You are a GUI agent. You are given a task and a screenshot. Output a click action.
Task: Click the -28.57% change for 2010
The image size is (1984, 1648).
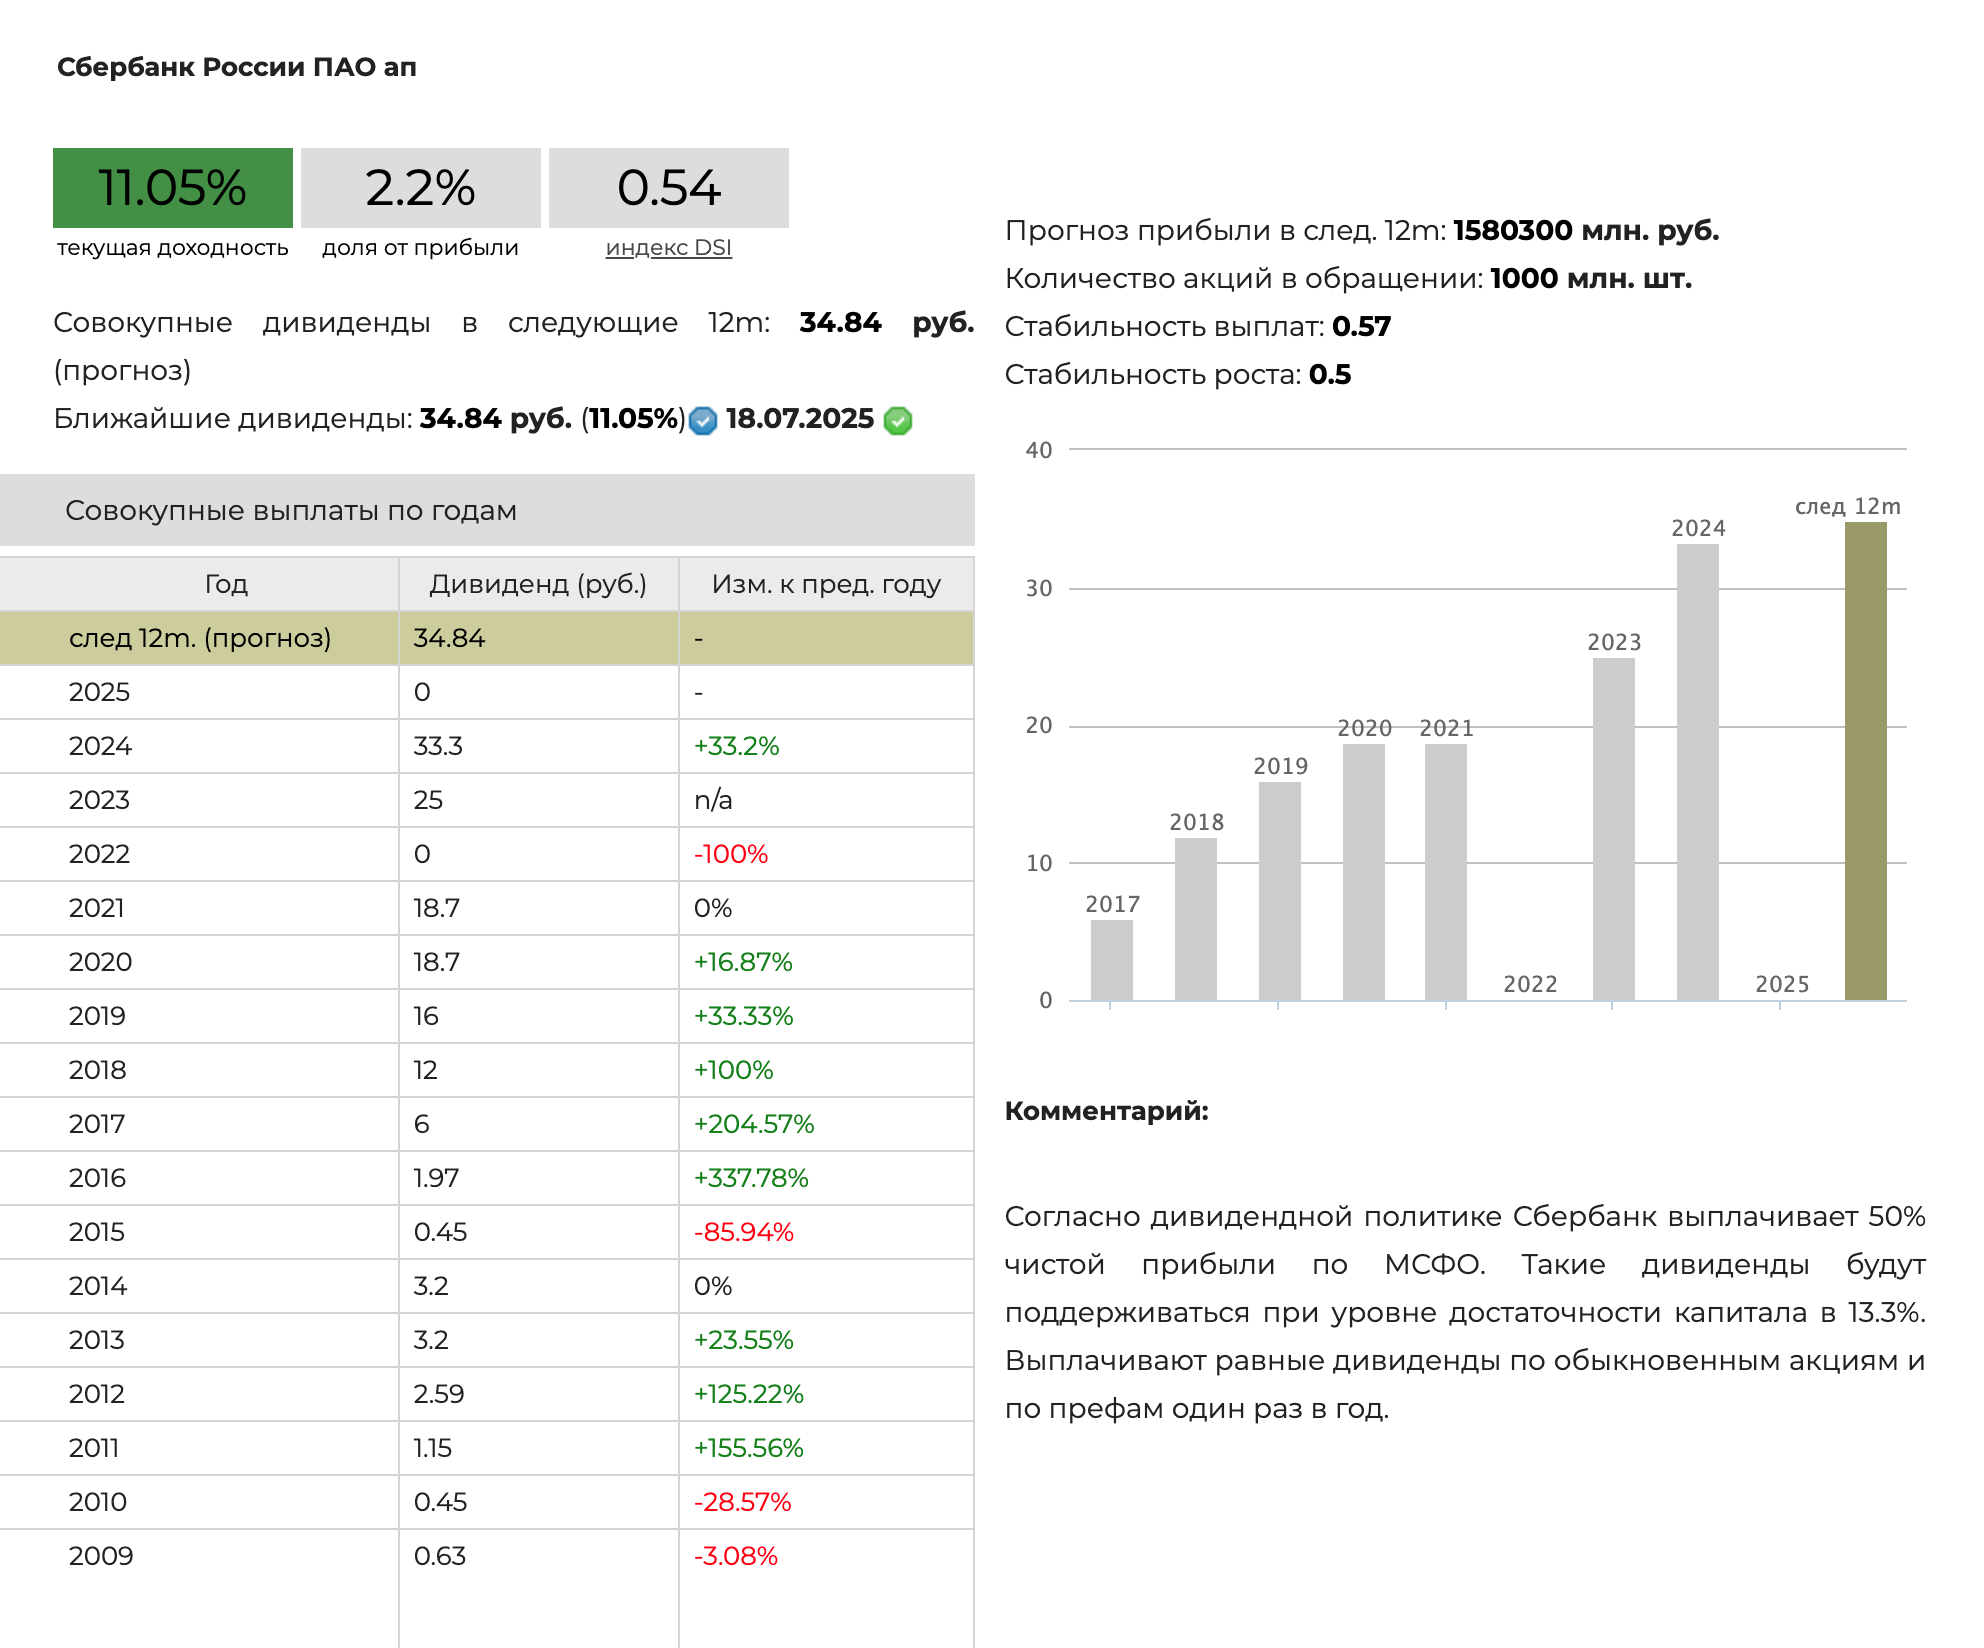[743, 1502]
